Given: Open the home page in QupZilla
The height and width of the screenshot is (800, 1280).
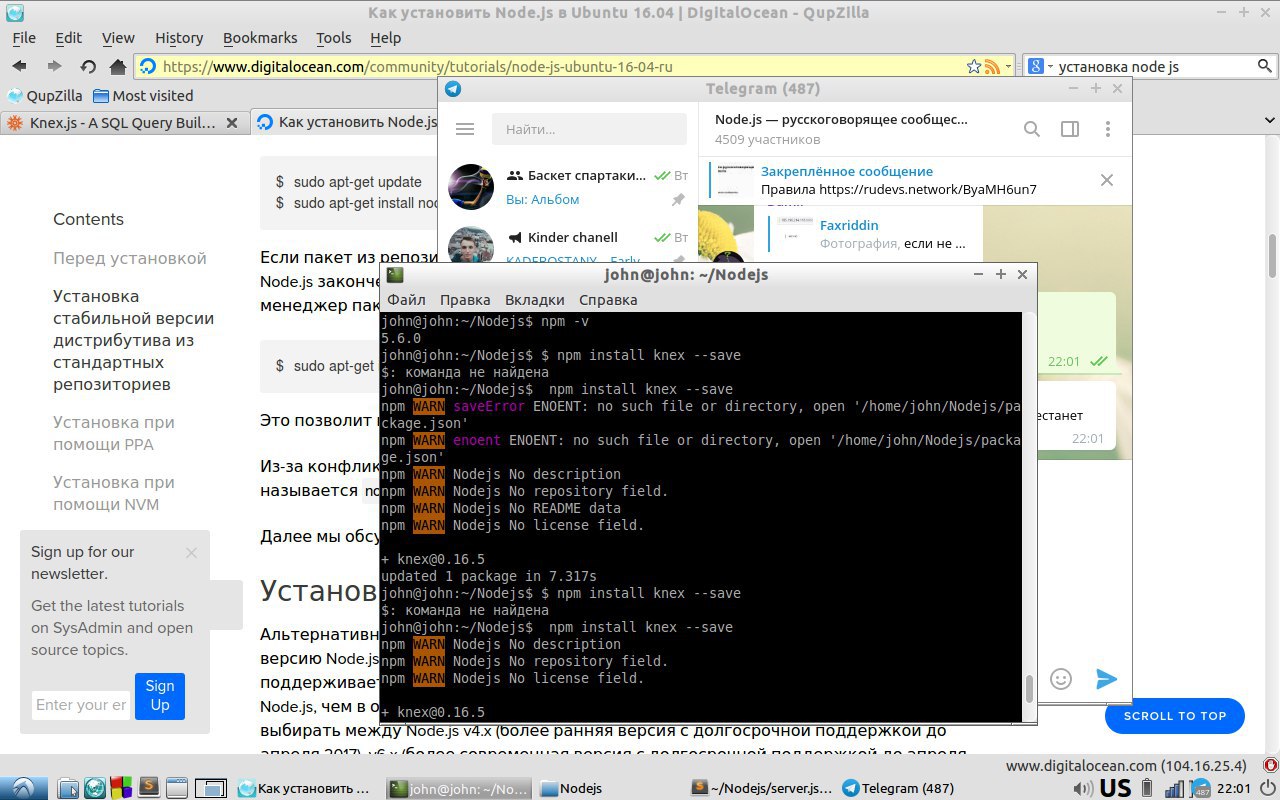Looking at the screenshot, I should 118,66.
